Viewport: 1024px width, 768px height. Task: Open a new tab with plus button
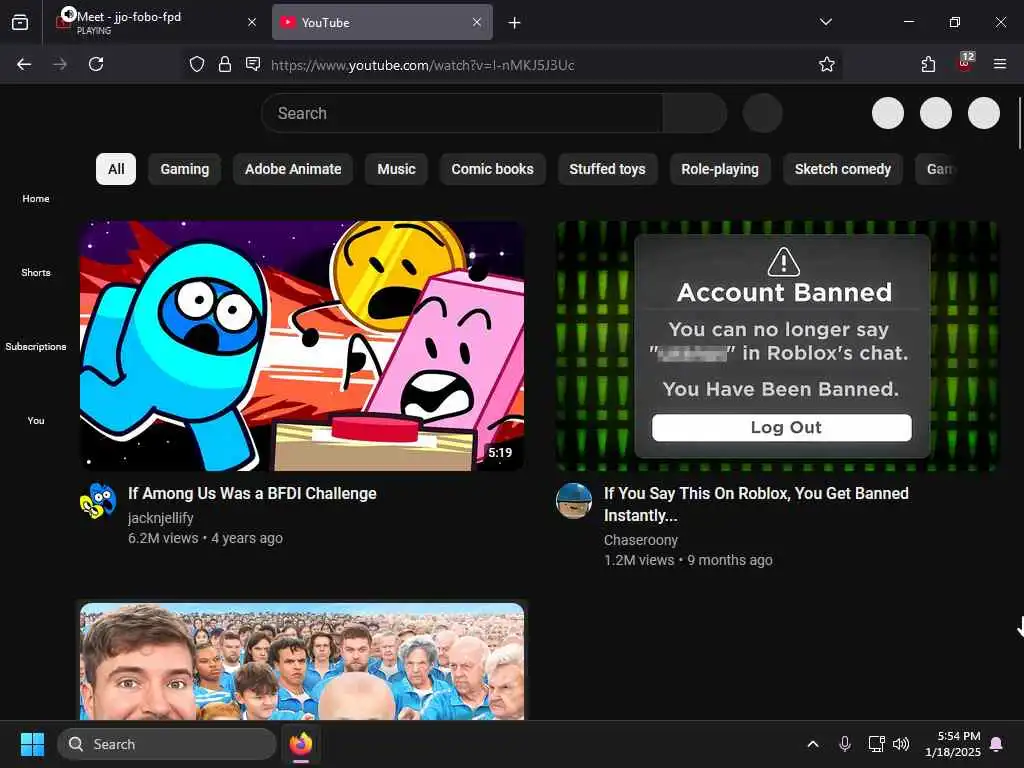515,23
